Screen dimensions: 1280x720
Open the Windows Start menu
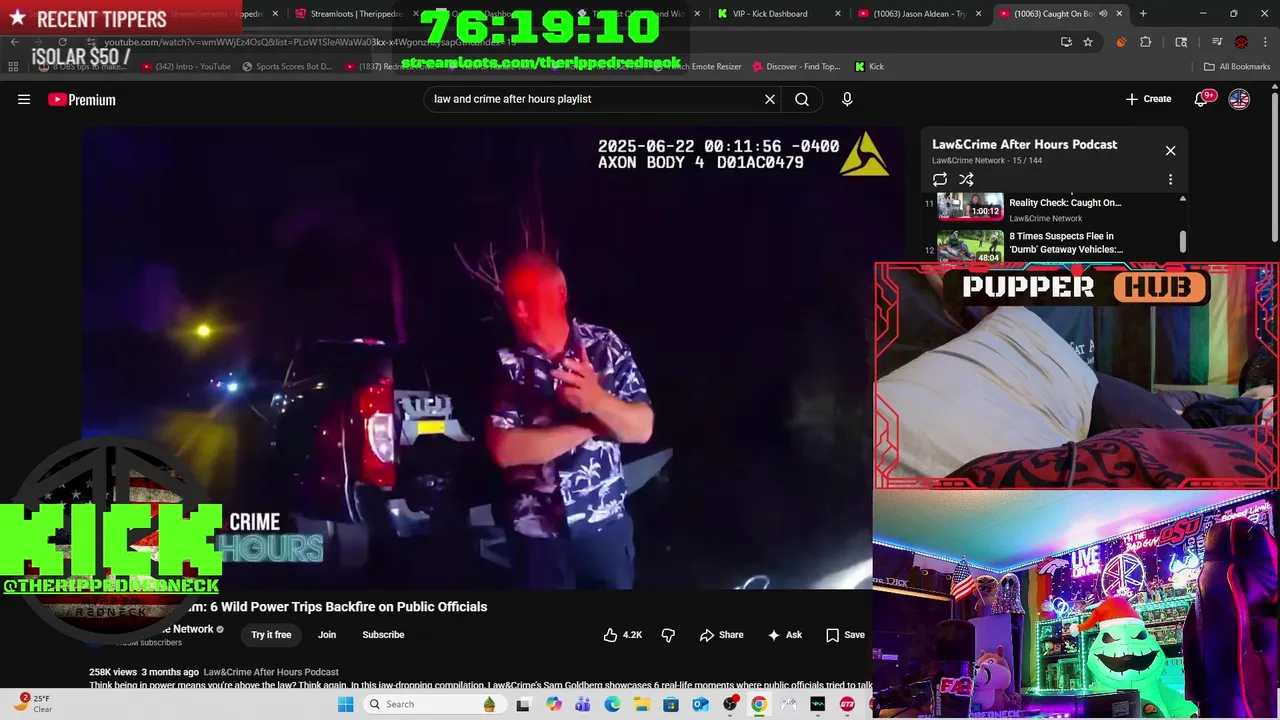[346, 704]
